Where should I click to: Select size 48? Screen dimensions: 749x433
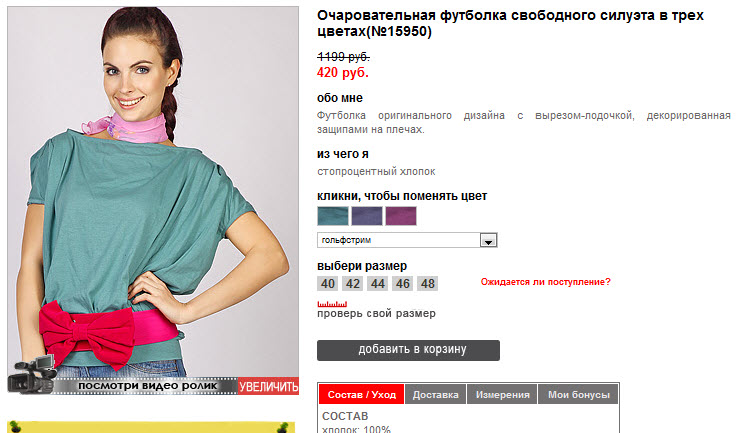pyautogui.click(x=428, y=284)
